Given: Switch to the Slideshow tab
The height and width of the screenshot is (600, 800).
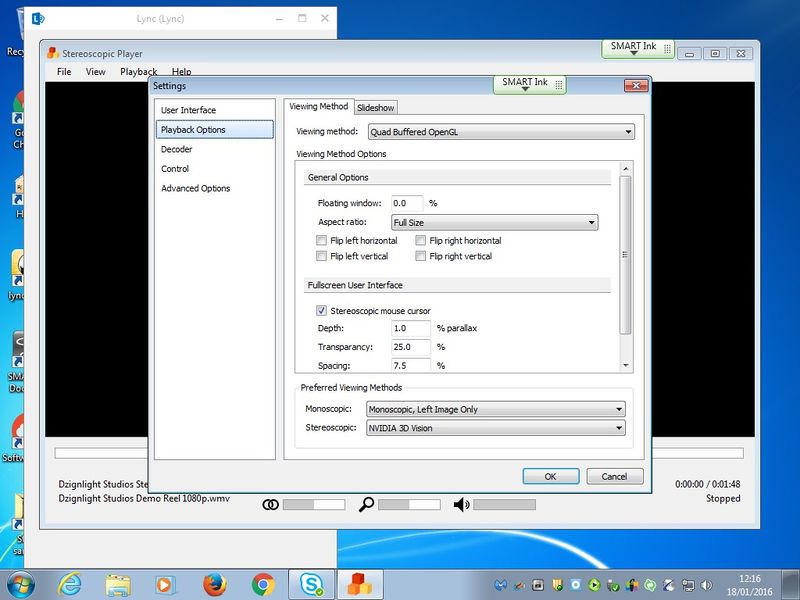Looking at the screenshot, I should pos(376,107).
